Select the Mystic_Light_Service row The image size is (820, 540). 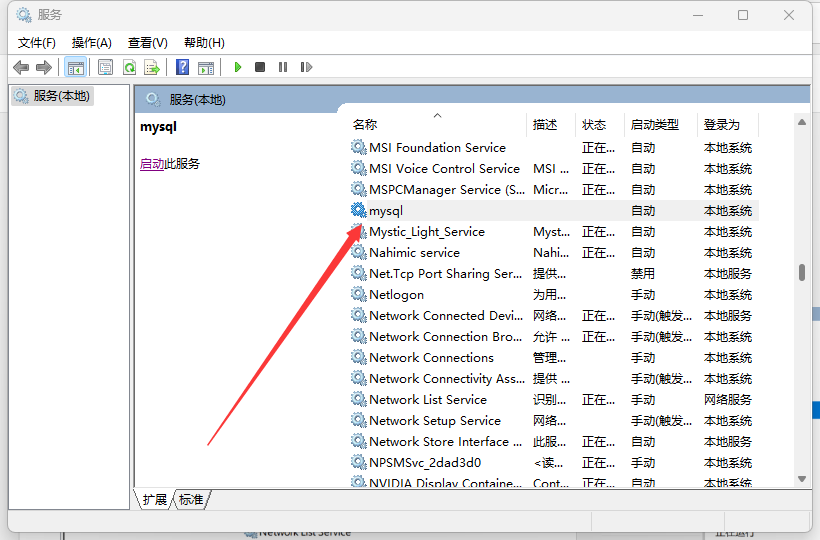tap(553, 232)
